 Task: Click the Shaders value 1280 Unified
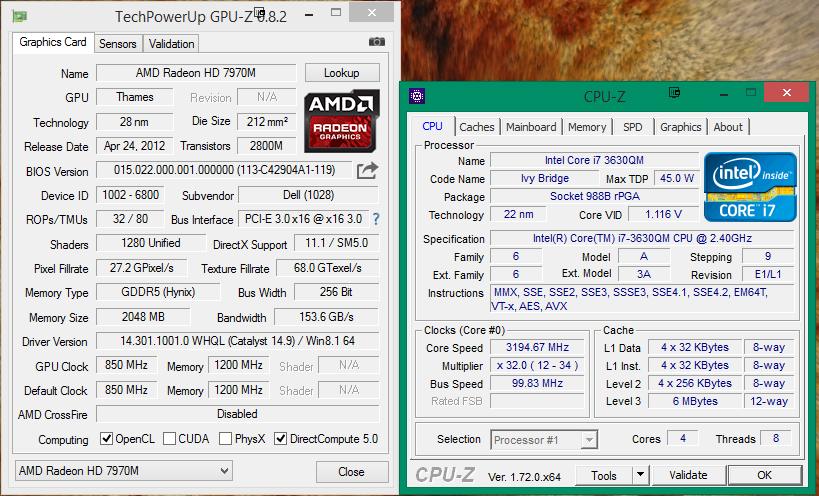coord(151,243)
